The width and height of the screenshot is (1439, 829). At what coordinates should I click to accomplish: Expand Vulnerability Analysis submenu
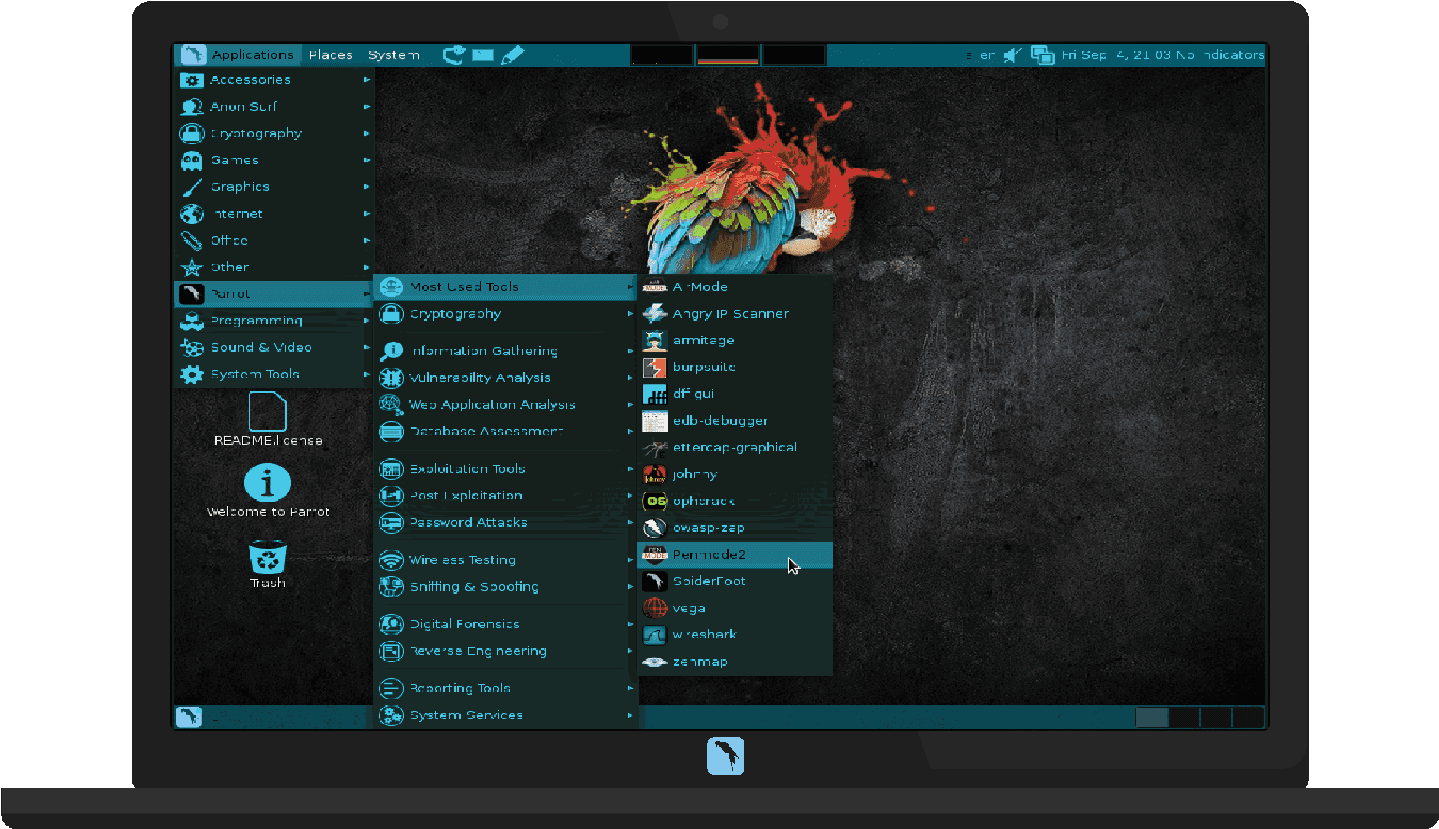pos(506,378)
